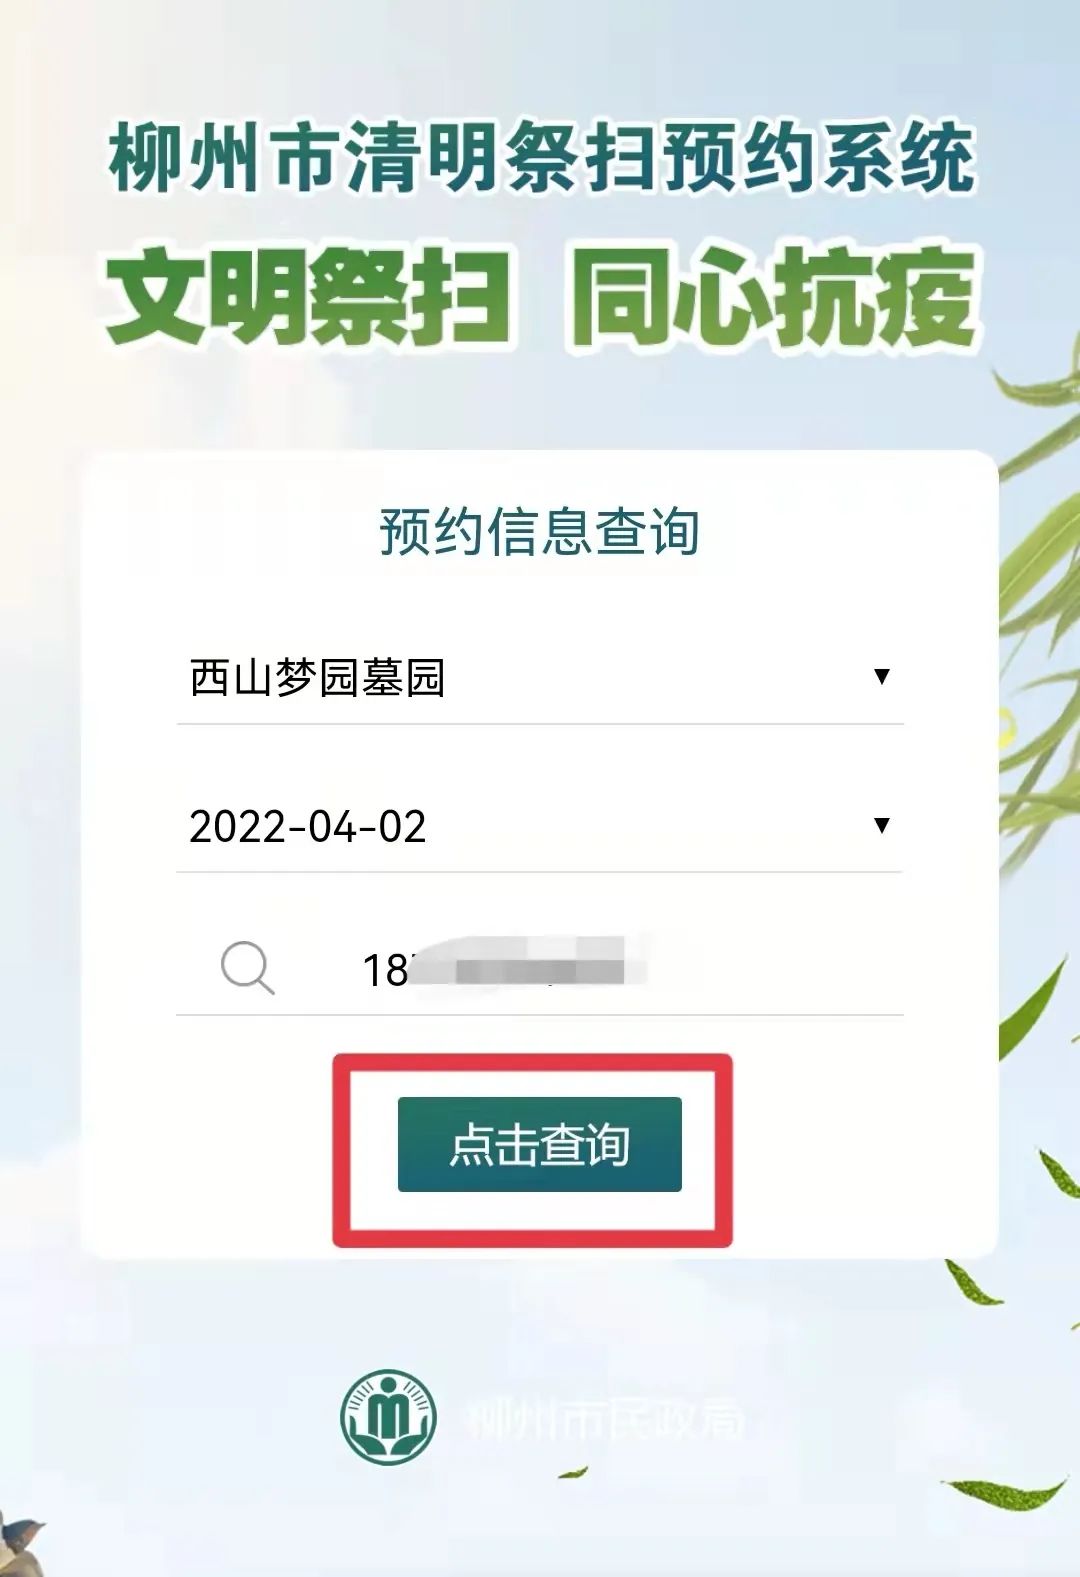Click the 柳州市民政局 footer text
The image size is (1080, 1577).
pos(607,1418)
